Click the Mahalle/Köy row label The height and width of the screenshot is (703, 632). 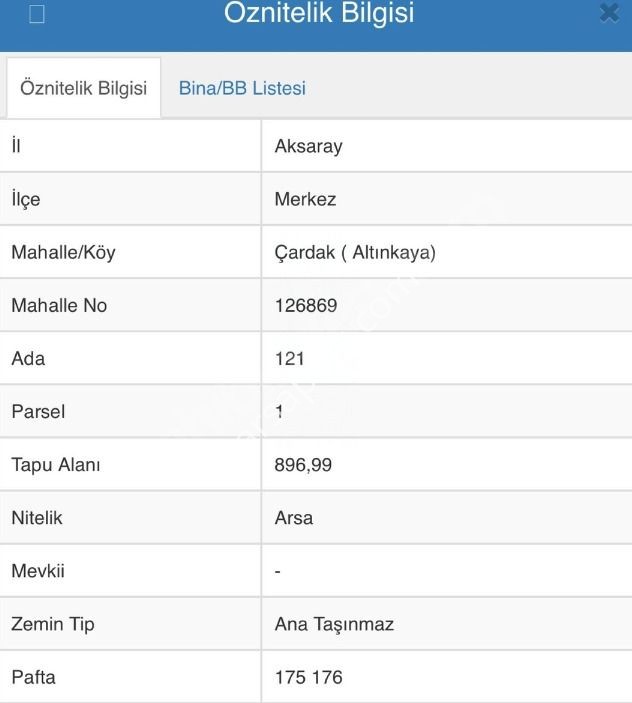[63, 252]
